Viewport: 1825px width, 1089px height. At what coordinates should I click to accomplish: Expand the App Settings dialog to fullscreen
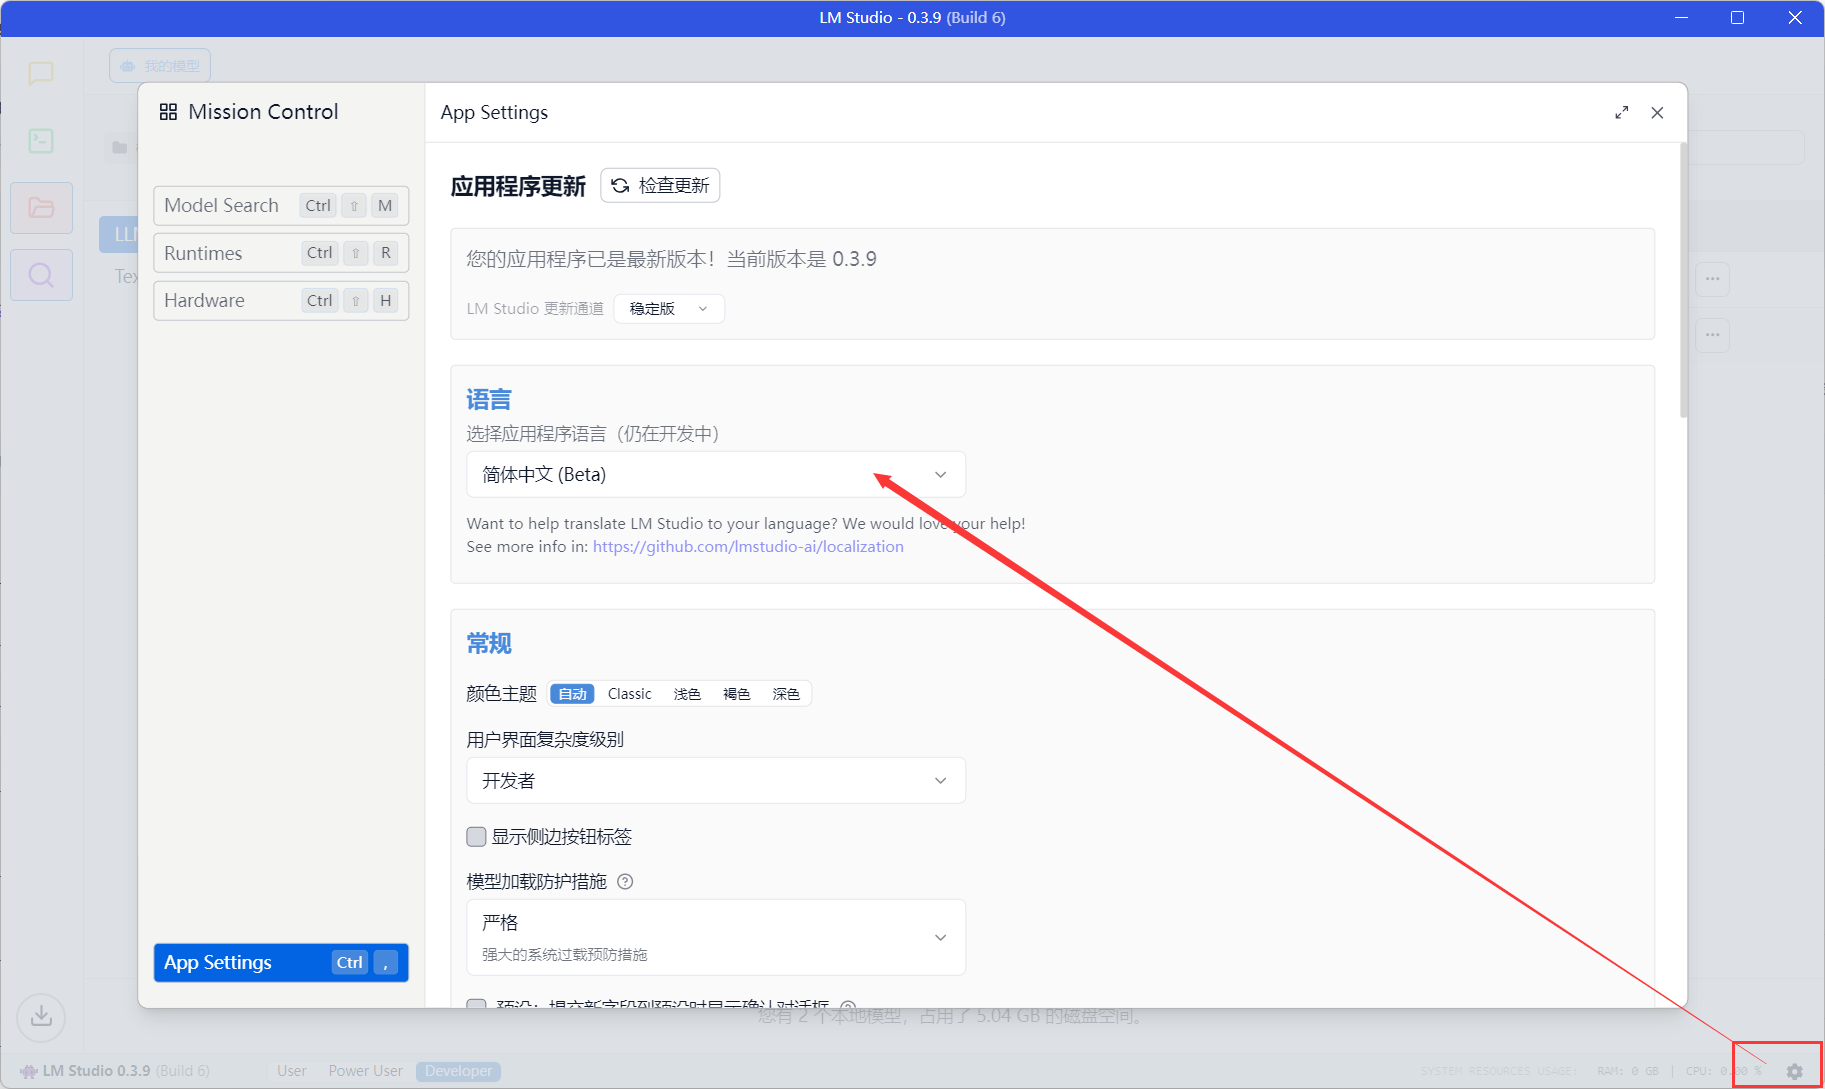(1622, 113)
